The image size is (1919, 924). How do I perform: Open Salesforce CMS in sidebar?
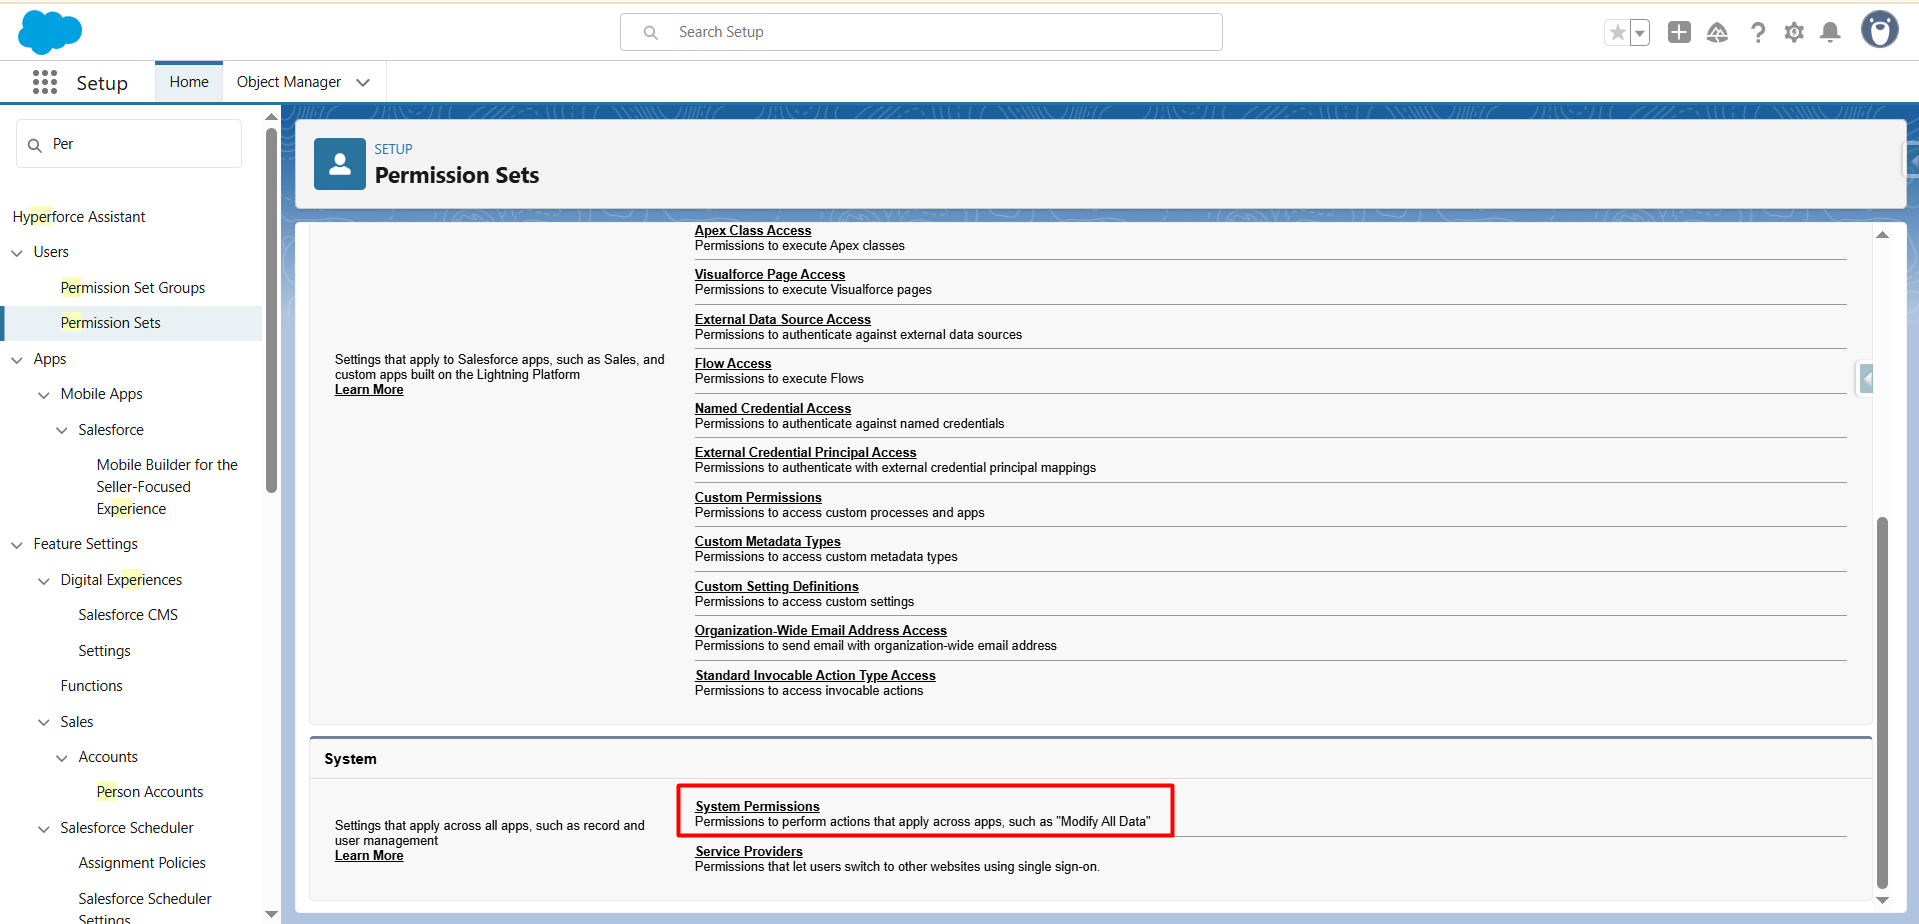[x=128, y=615]
